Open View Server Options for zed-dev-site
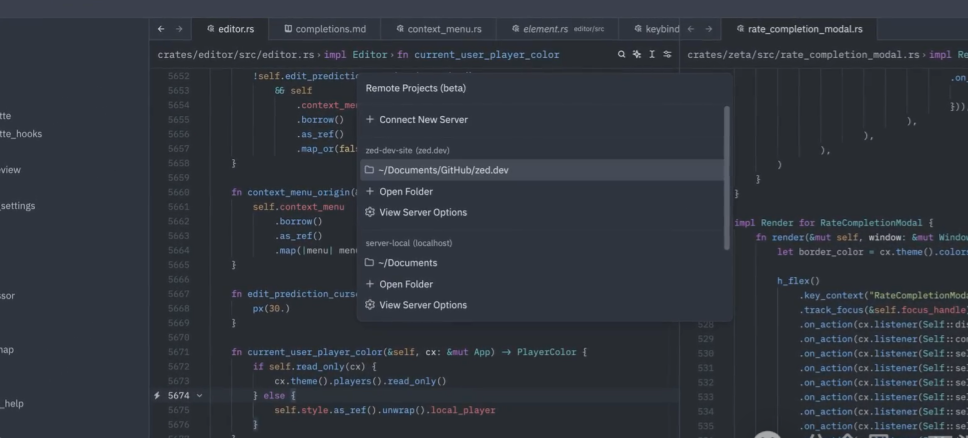The width and height of the screenshot is (968, 438). coord(541,212)
